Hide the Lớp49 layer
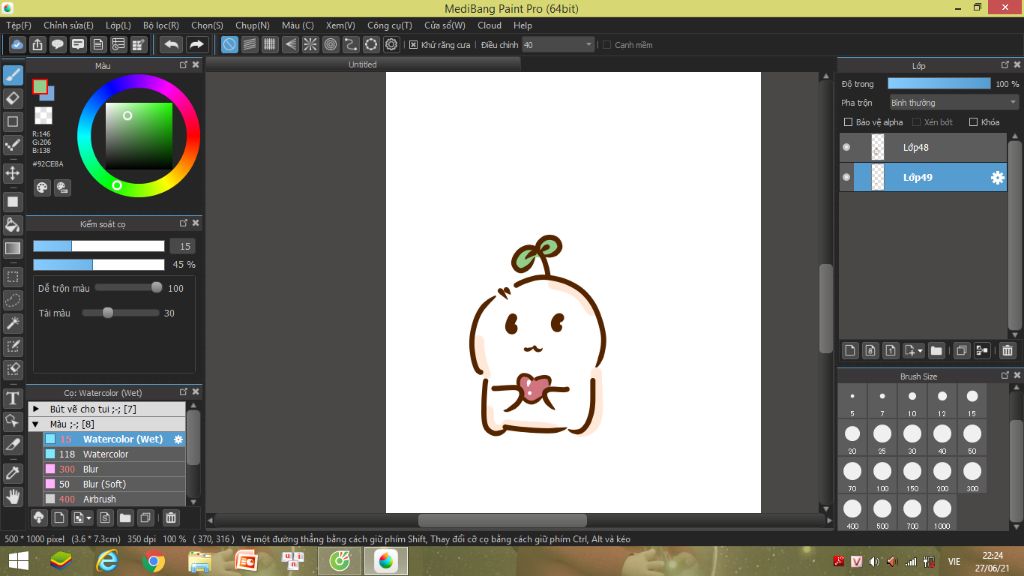 tap(846, 178)
